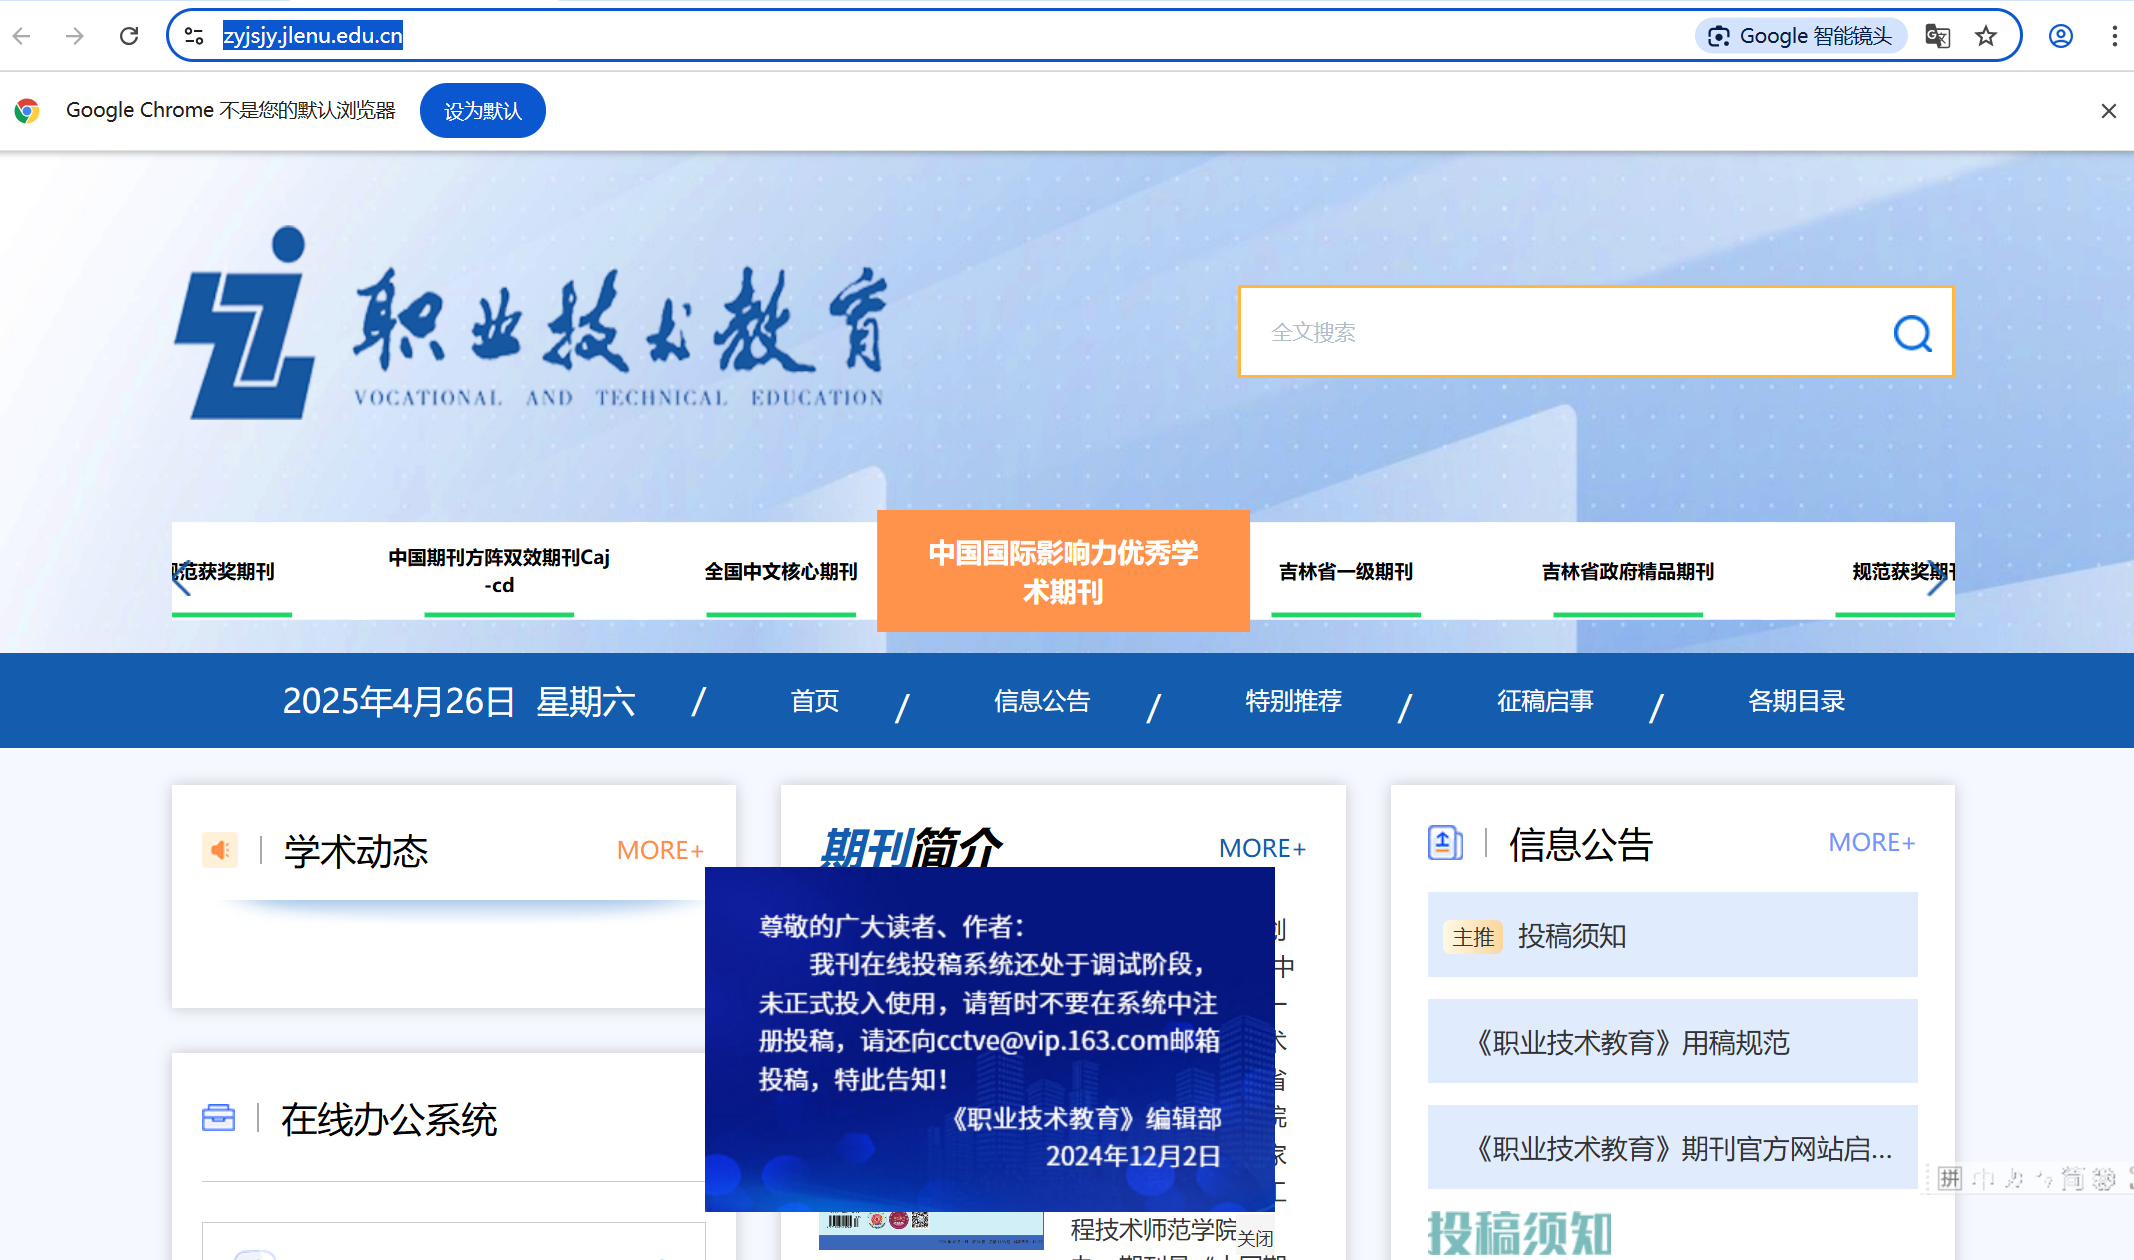
Task: Click the 全文搜索 search input field
Action: pyautogui.click(x=1560, y=332)
